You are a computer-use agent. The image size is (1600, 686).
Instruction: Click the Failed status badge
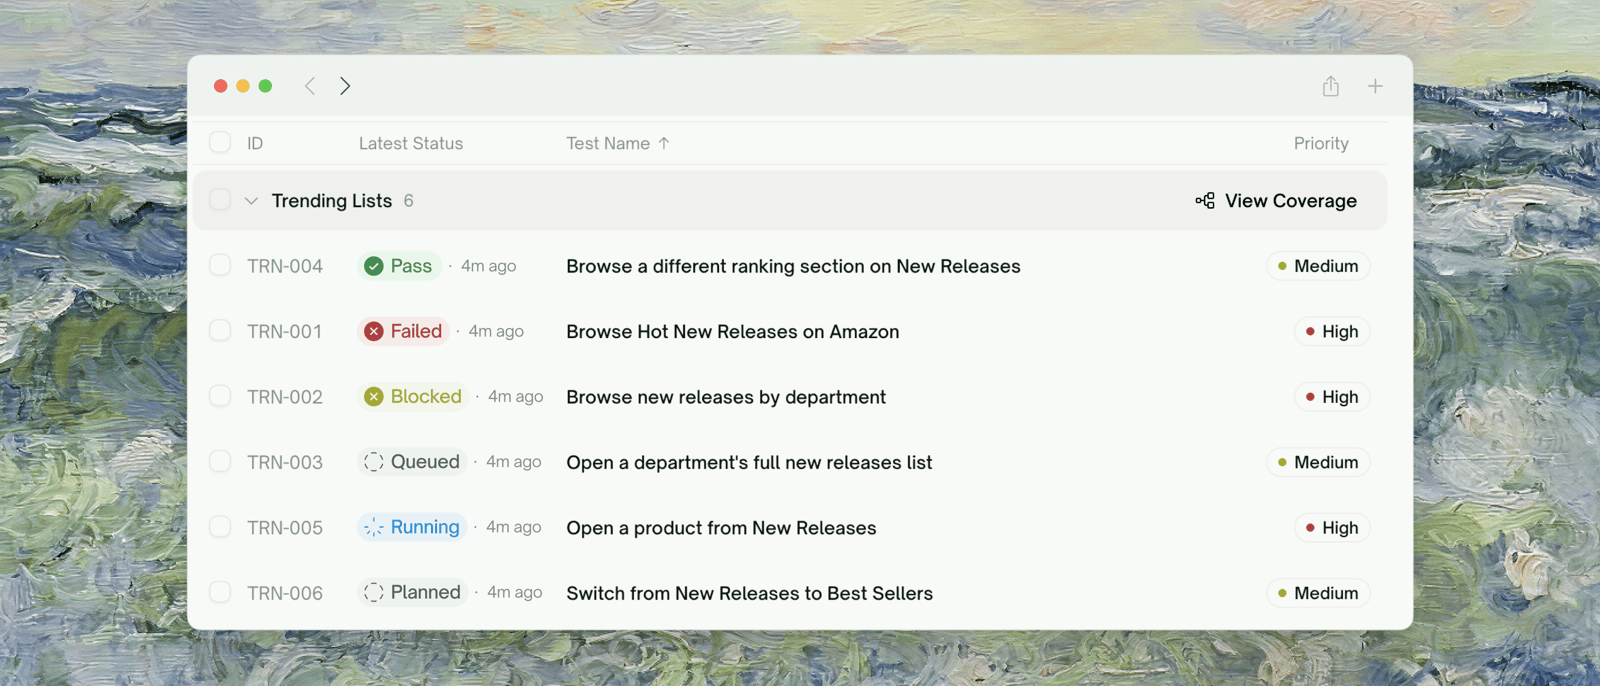(x=403, y=331)
